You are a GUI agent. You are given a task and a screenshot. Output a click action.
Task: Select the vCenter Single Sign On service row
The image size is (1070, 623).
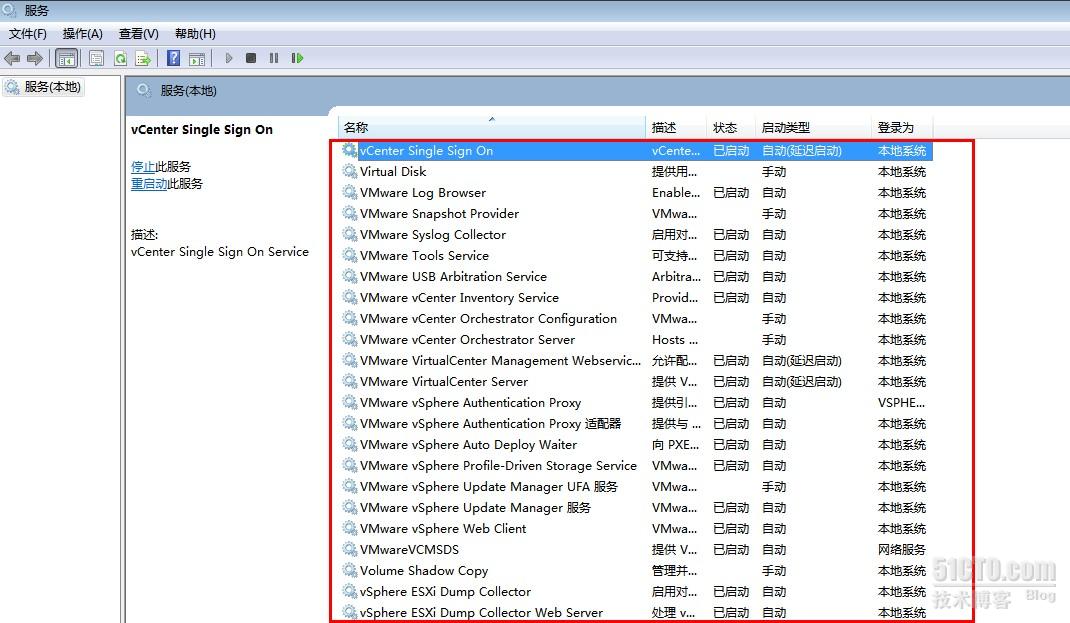click(x=636, y=151)
